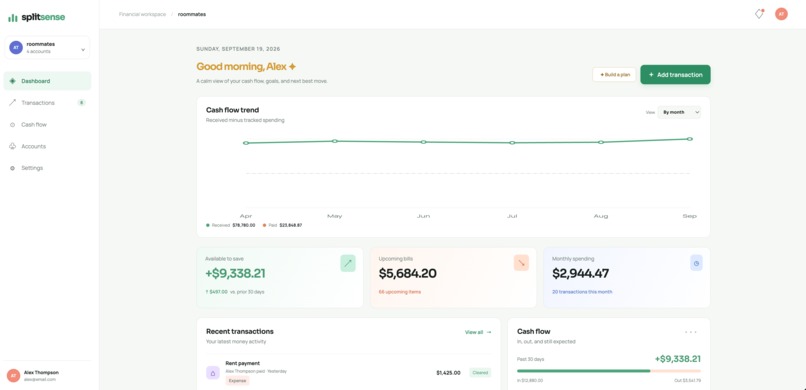Click the roommates breadcrumb text
The height and width of the screenshot is (390, 806).
(192, 14)
